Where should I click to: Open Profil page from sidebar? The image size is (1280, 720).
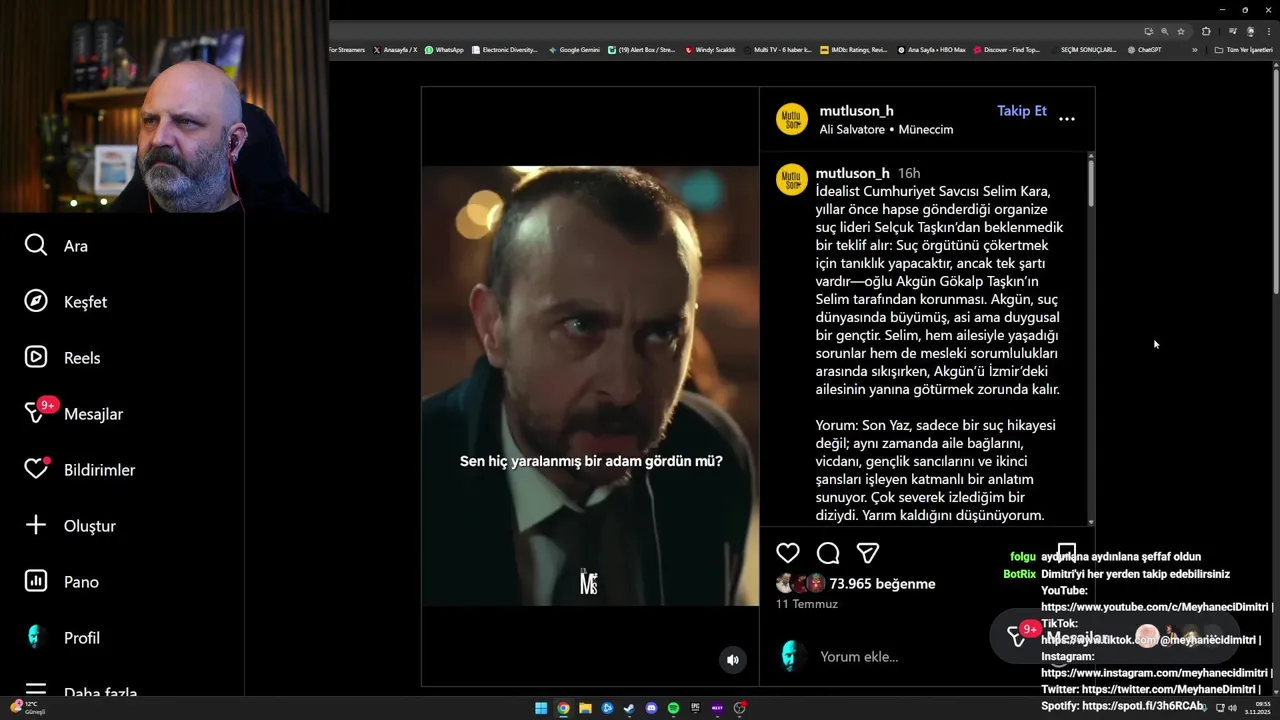[x=63, y=638]
